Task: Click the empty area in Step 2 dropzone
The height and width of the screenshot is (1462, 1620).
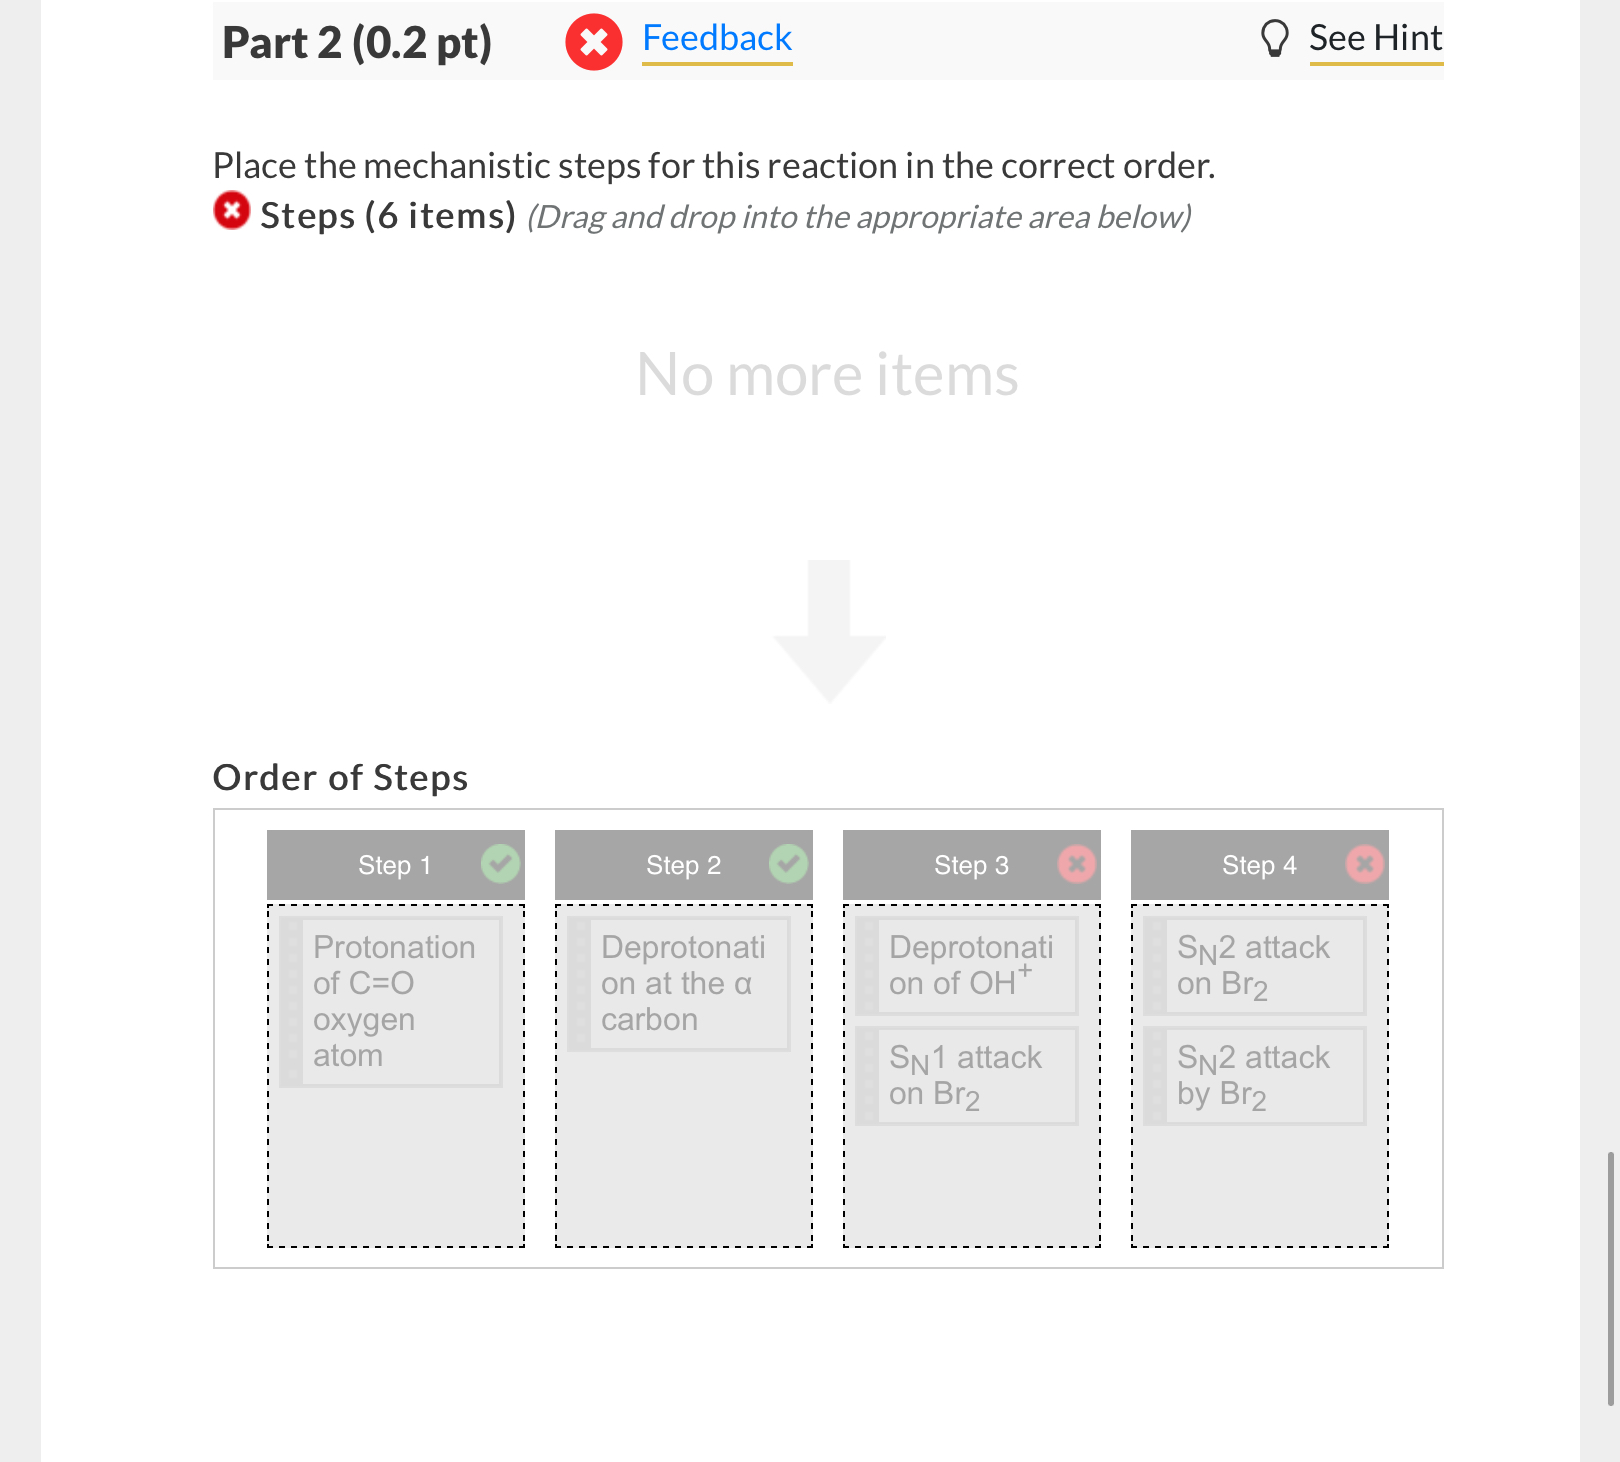Action: pyautogui.click(x=684, y=1150)
